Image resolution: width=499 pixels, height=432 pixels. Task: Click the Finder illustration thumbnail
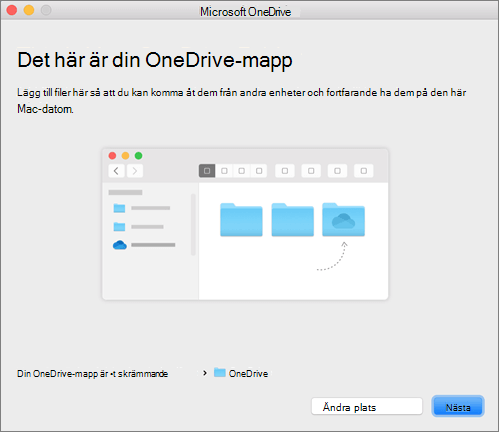click(245, 224)
